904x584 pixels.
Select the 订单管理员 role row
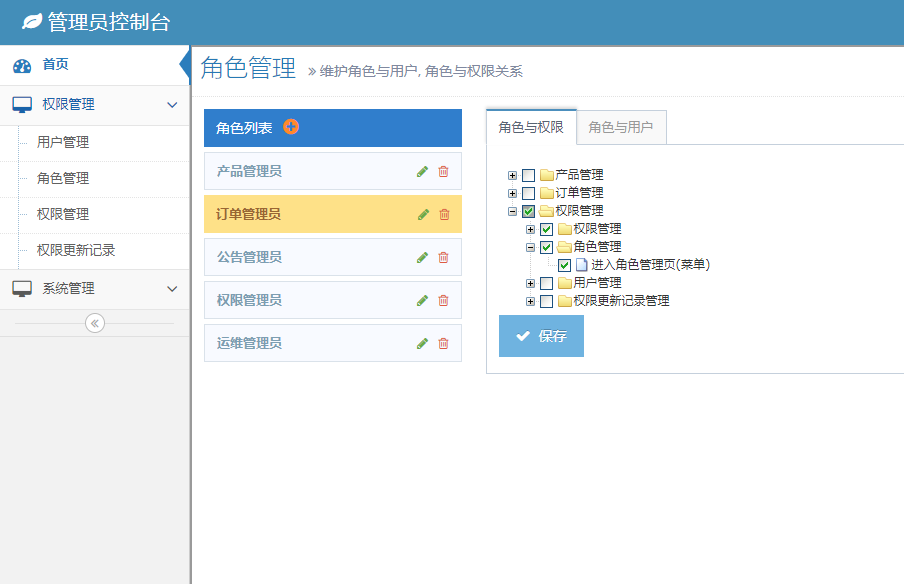click(333, 214)
